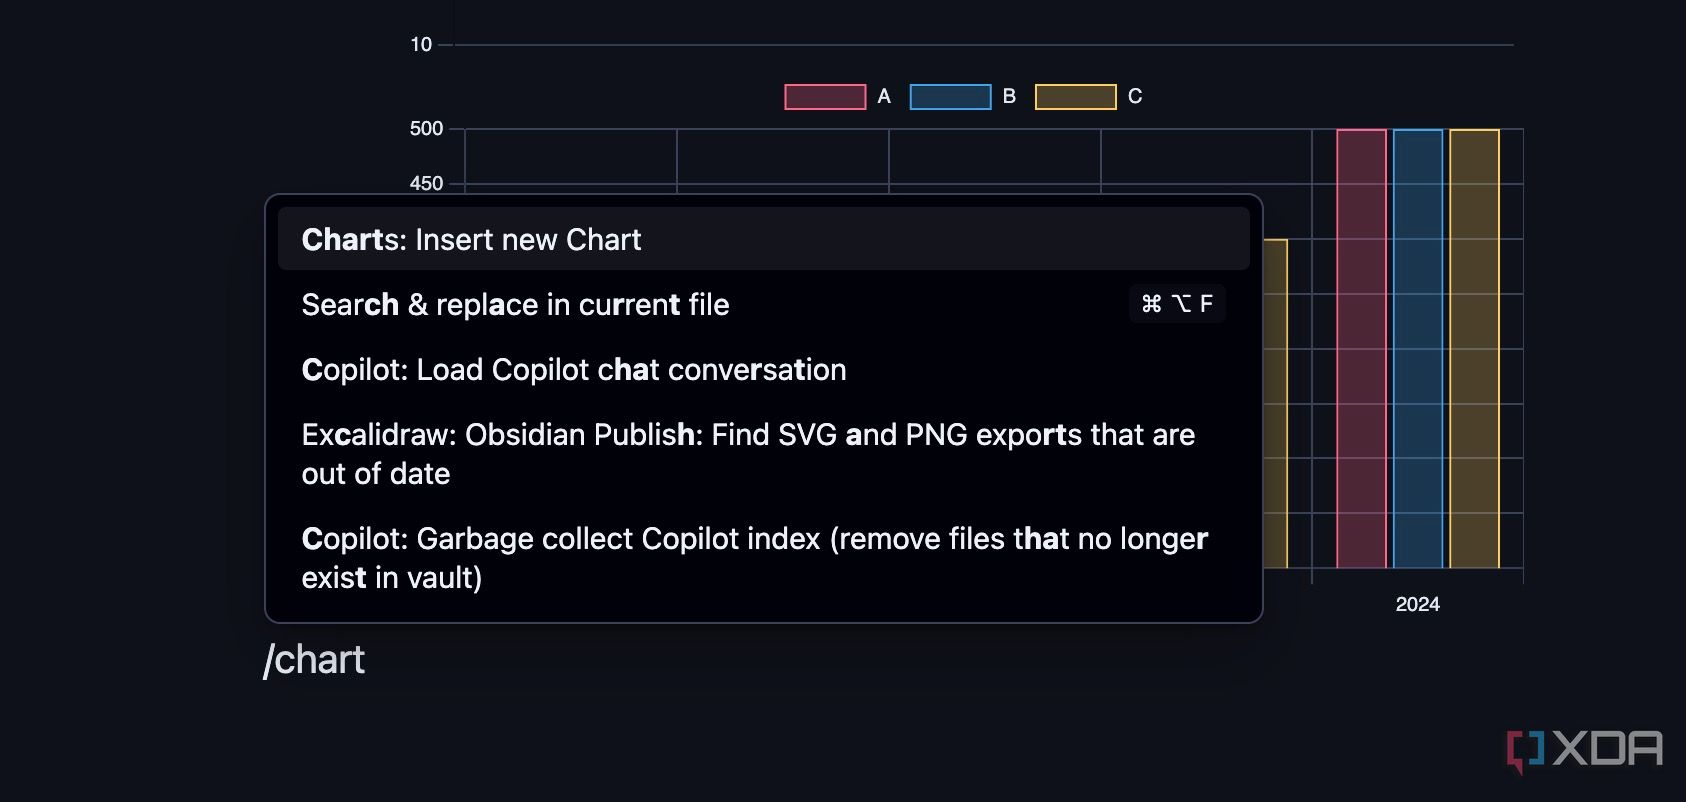The width and height of the screenshot is (1686, 802).
Task: Select the red series A legend swatch
Action: 824,96
